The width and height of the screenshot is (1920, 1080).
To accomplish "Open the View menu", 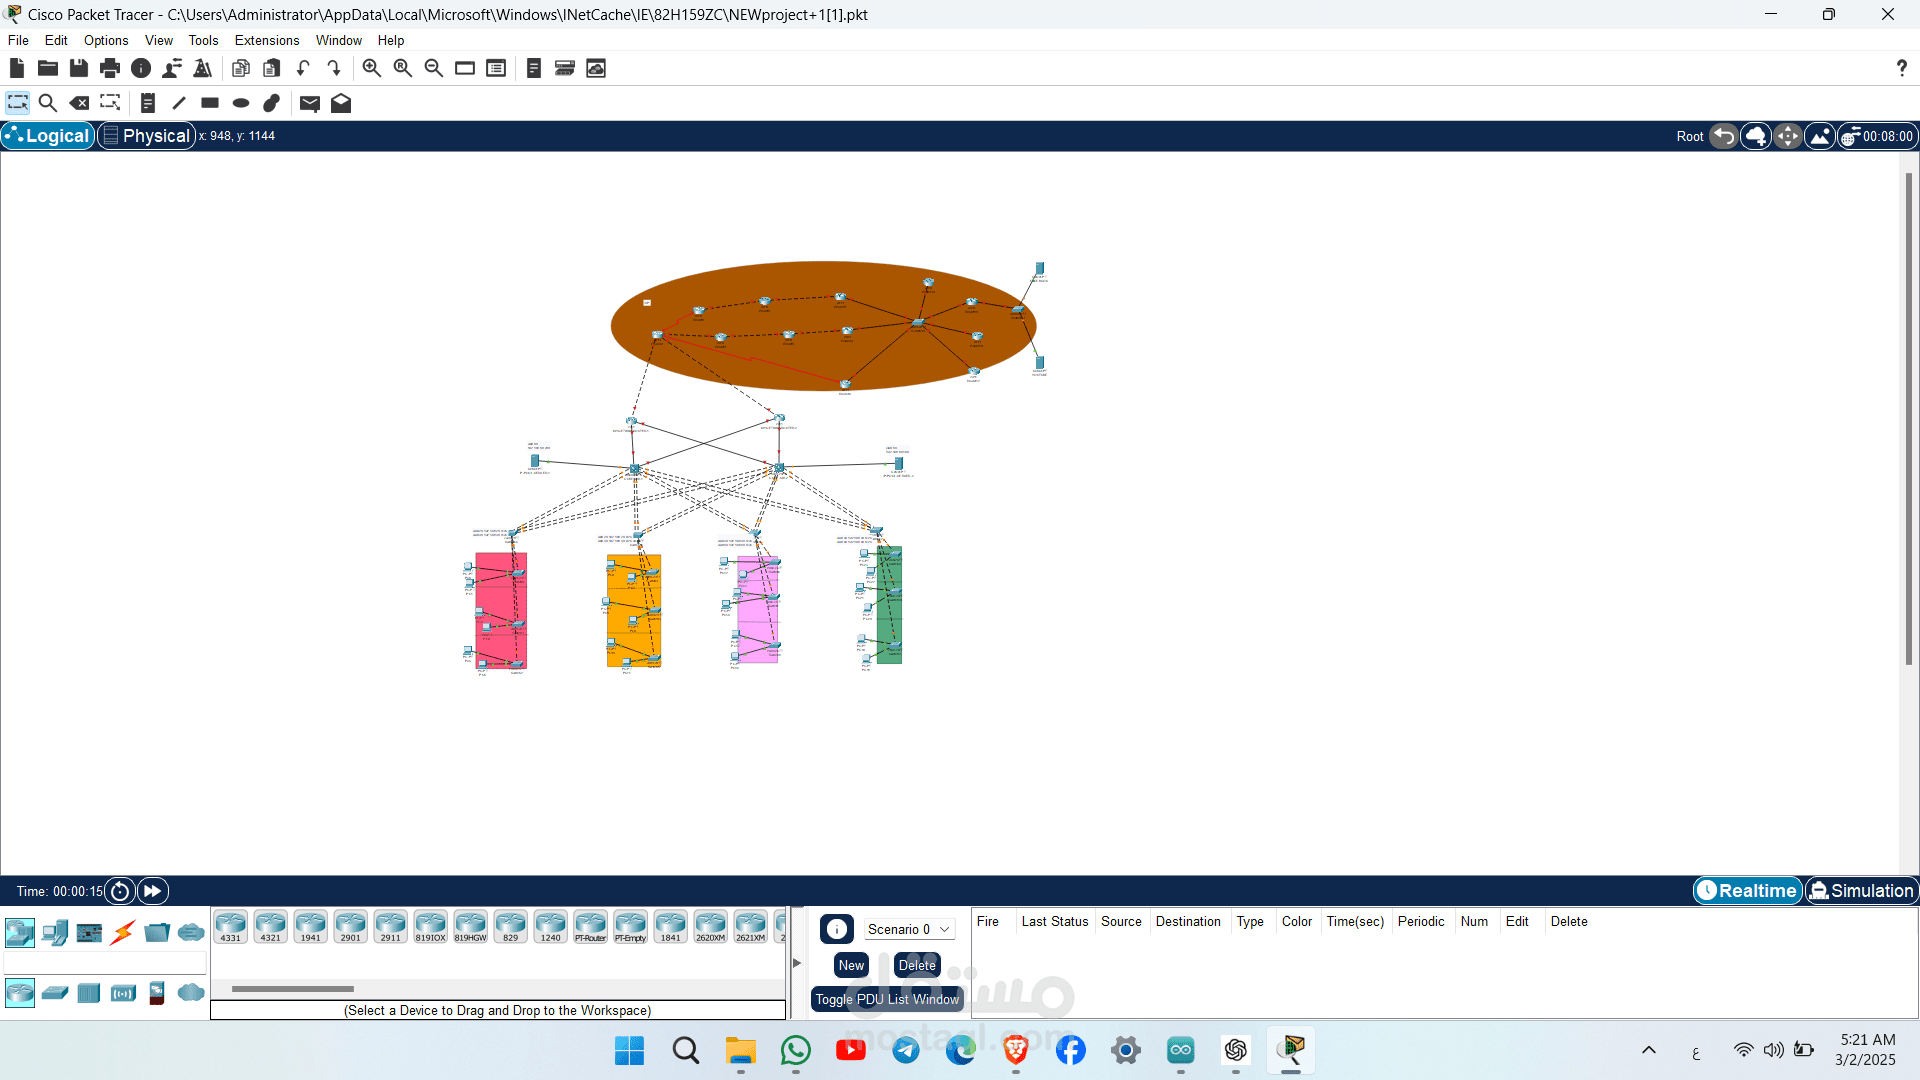I will [159, 40].
